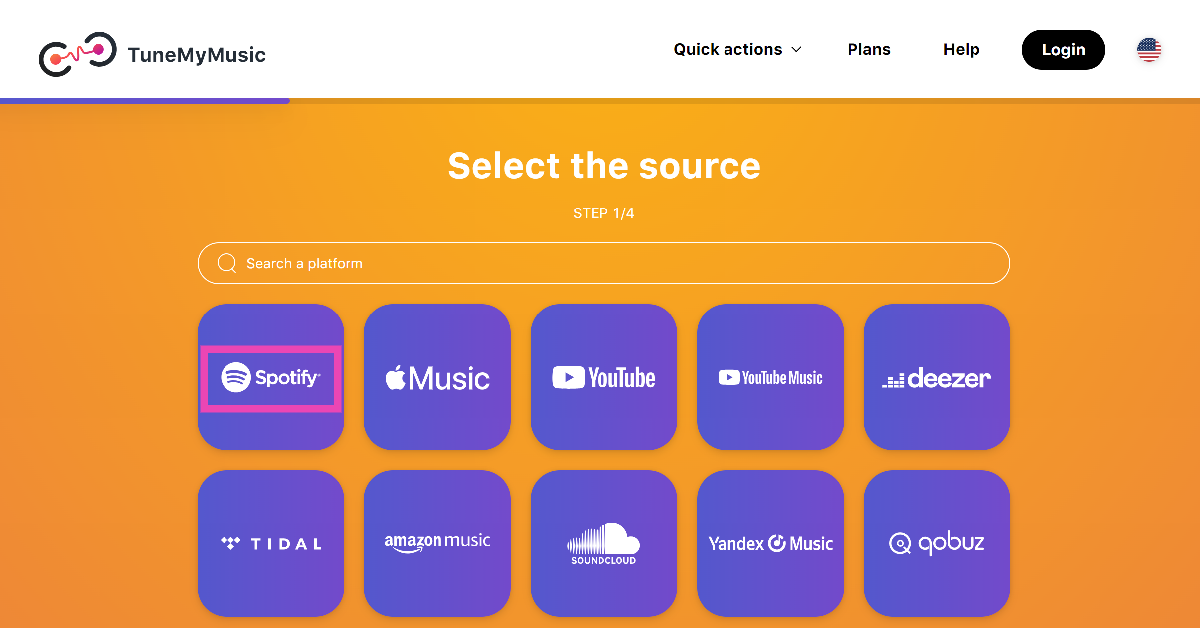This screenshot has height=628, width=1200.
Task: Choose Apple Music as the source
Action: tap(437, 378)
